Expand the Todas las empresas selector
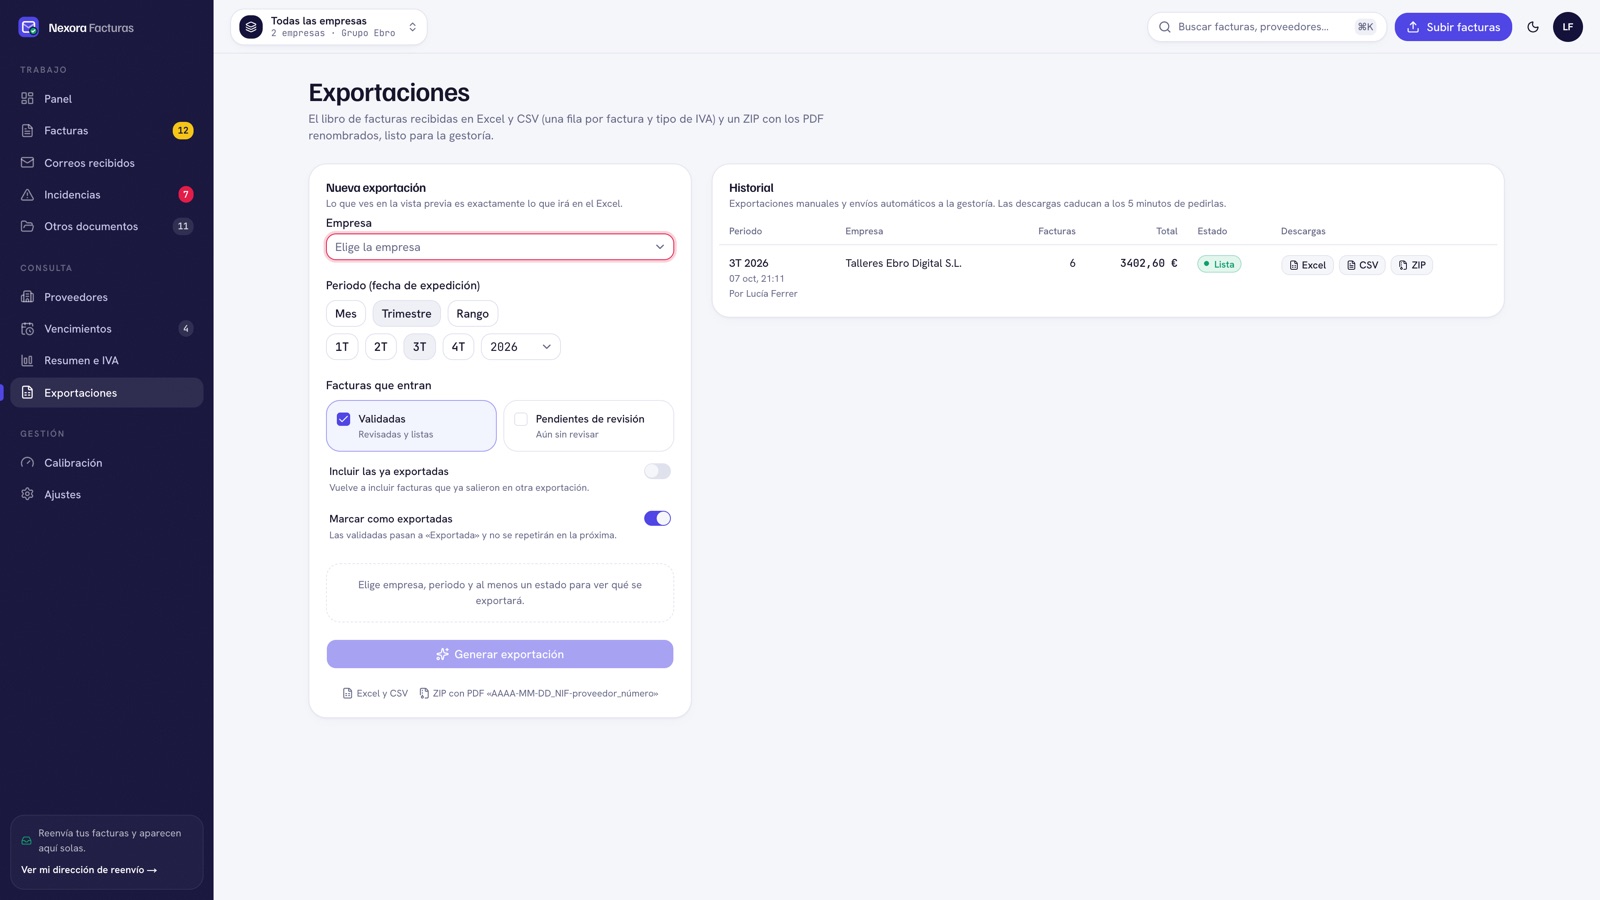The height and width of the screenshot is (900, 1600). click(x=329, y=27)
